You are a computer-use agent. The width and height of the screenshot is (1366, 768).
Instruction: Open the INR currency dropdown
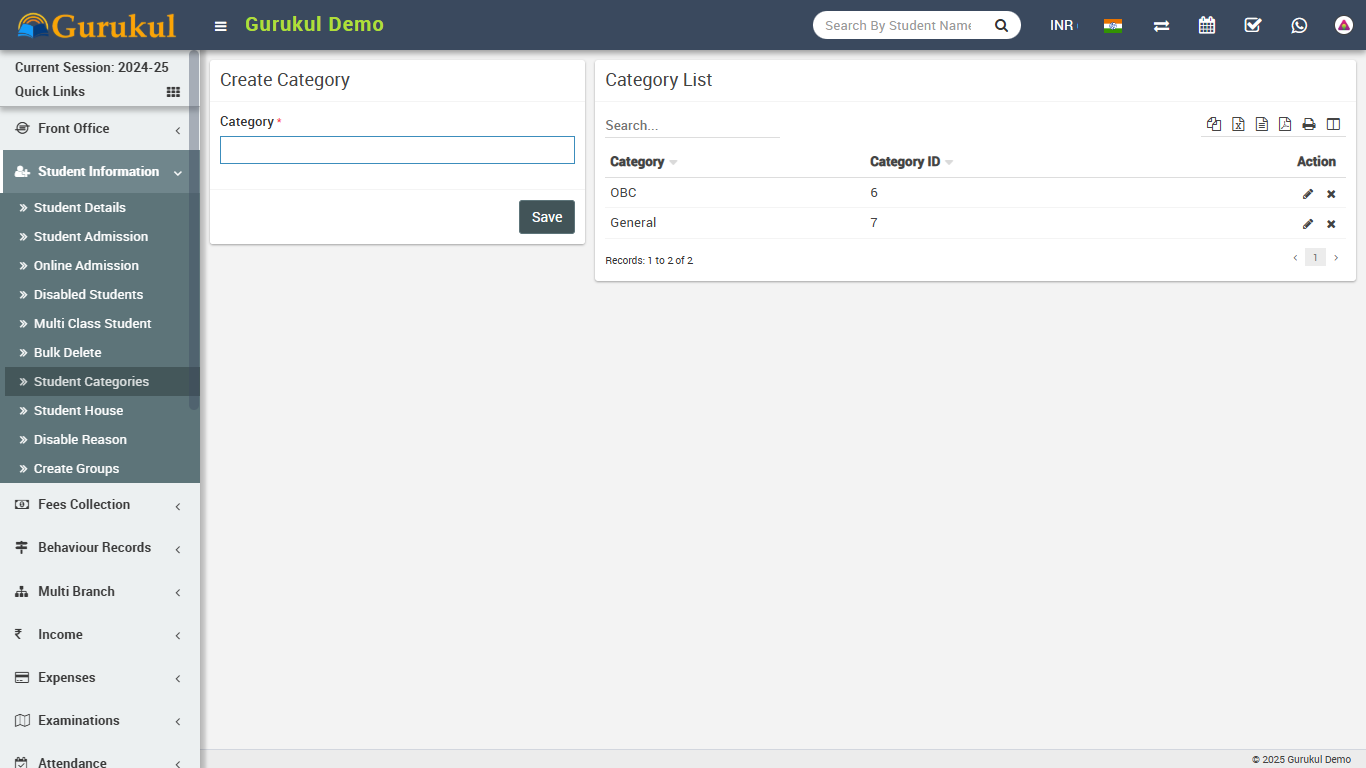[1062, 25]
